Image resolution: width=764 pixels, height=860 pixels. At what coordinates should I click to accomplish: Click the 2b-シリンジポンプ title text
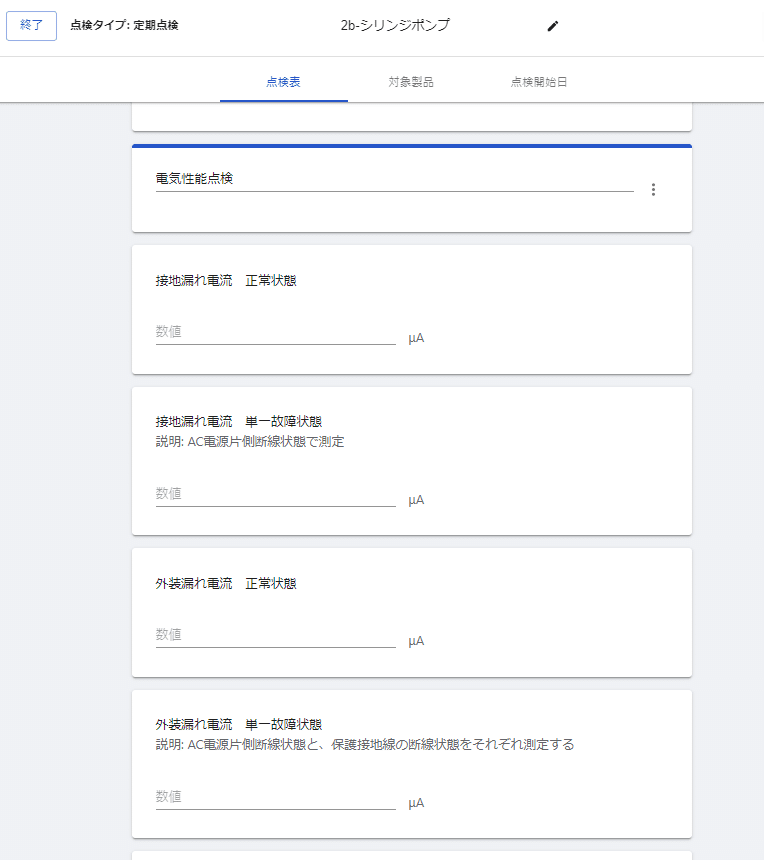(x=395, y=25)
